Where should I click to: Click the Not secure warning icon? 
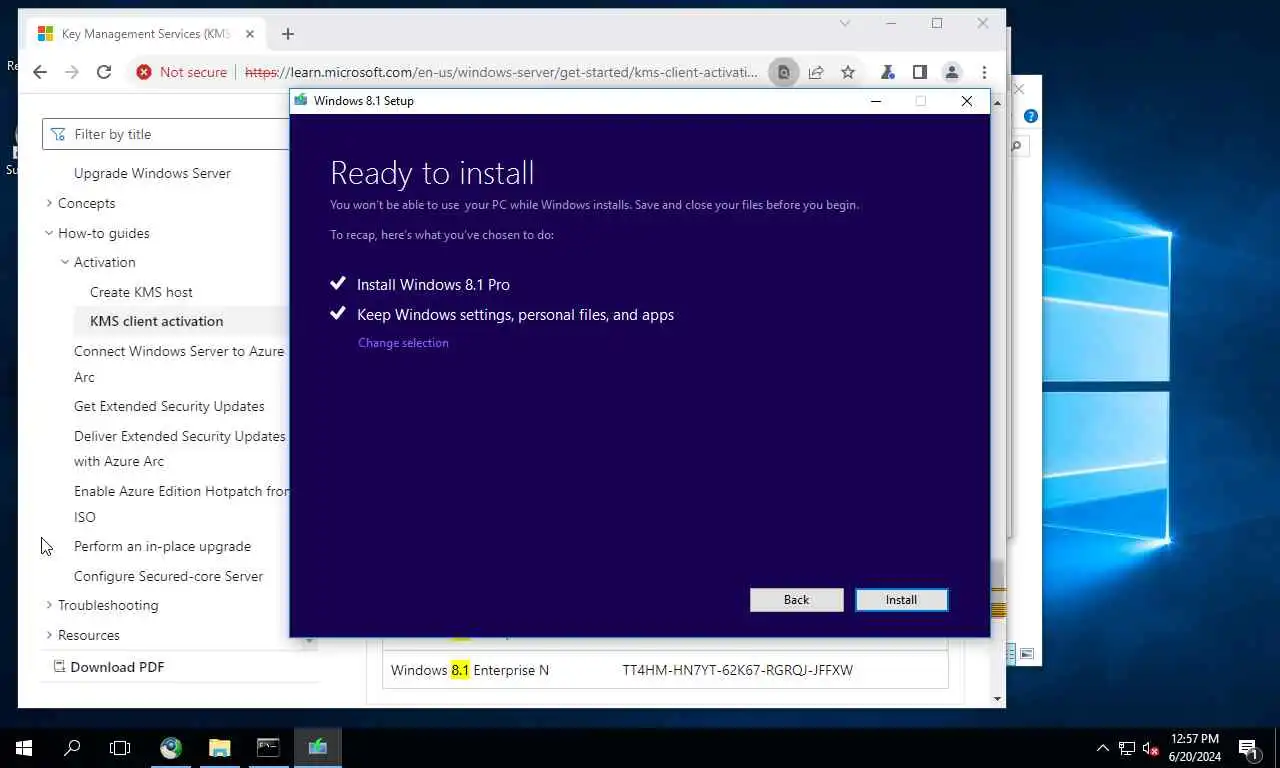tap(144, 72)
